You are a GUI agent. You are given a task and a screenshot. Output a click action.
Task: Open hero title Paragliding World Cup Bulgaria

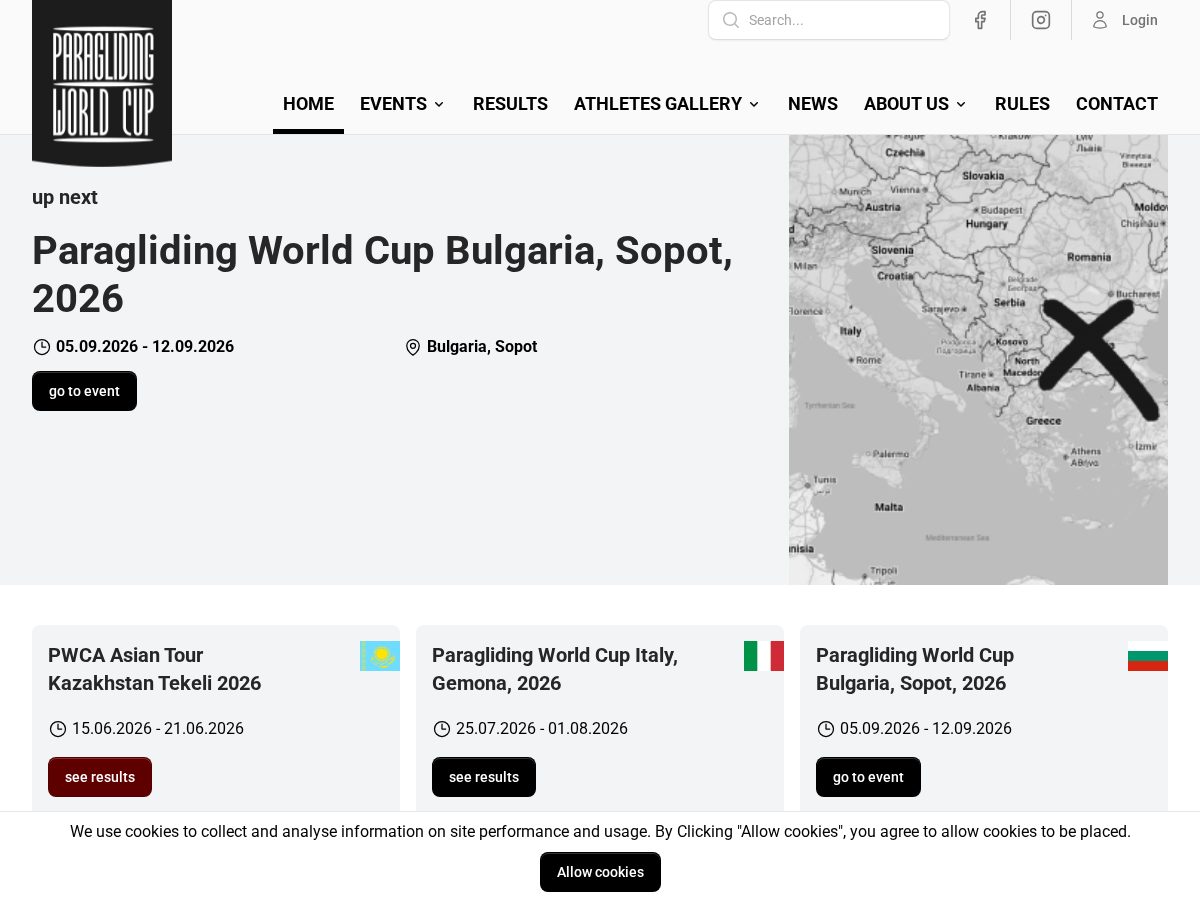click(382, 274)
